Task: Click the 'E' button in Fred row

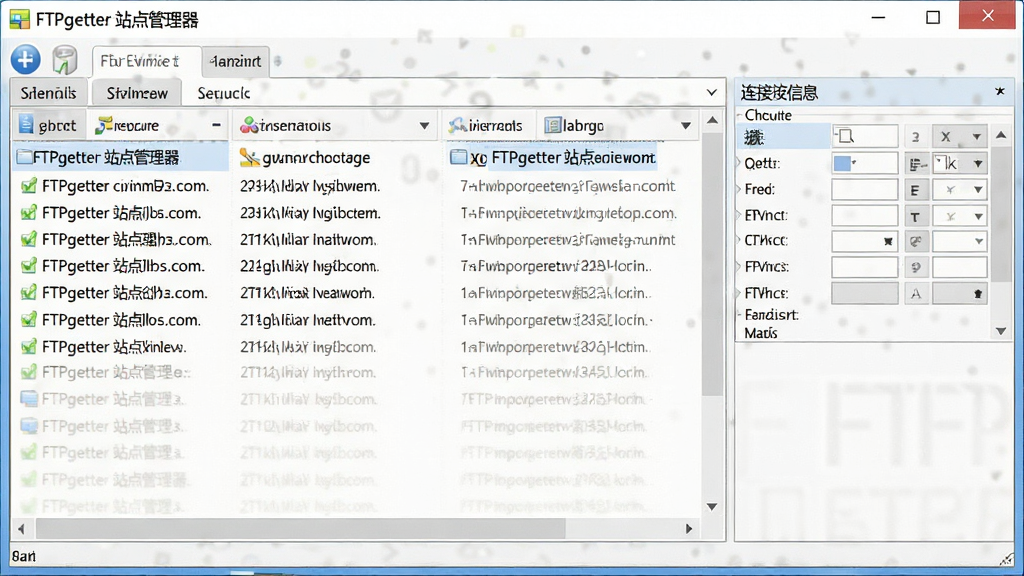Action: (x=916, y=190)
